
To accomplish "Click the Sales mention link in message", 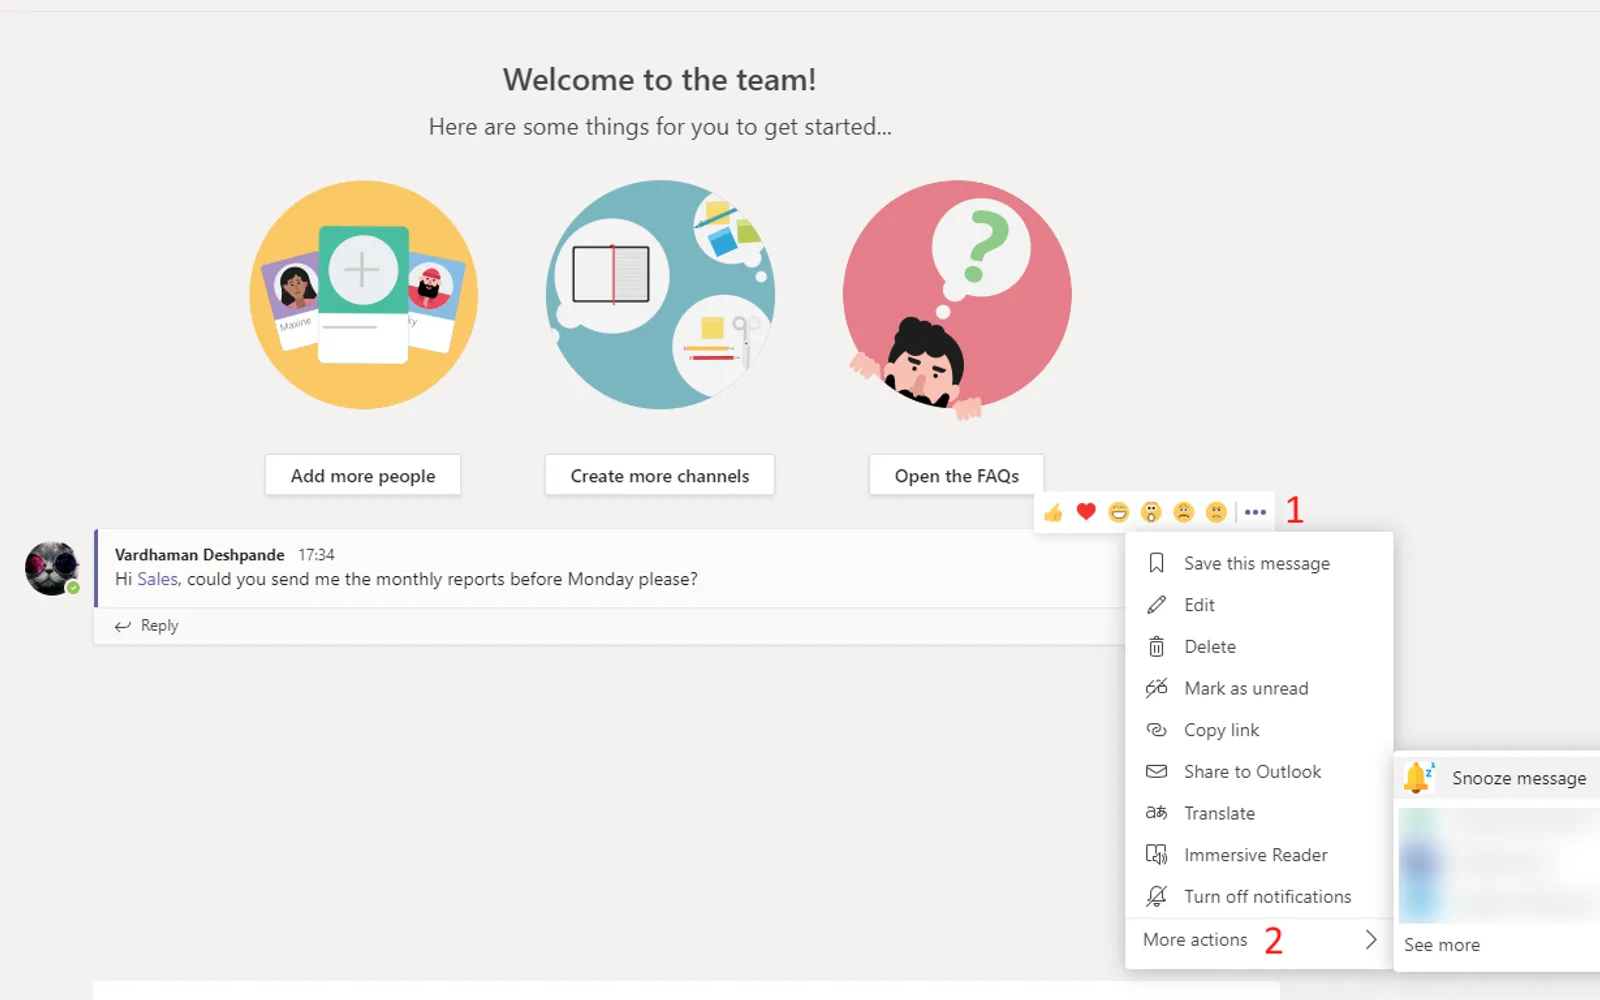I will point(158,579).
